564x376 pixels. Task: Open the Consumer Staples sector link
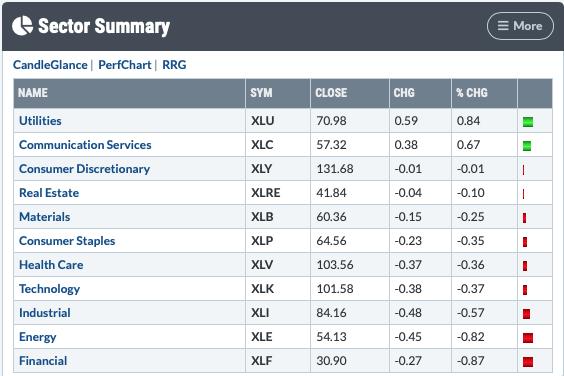coord(67,241)
